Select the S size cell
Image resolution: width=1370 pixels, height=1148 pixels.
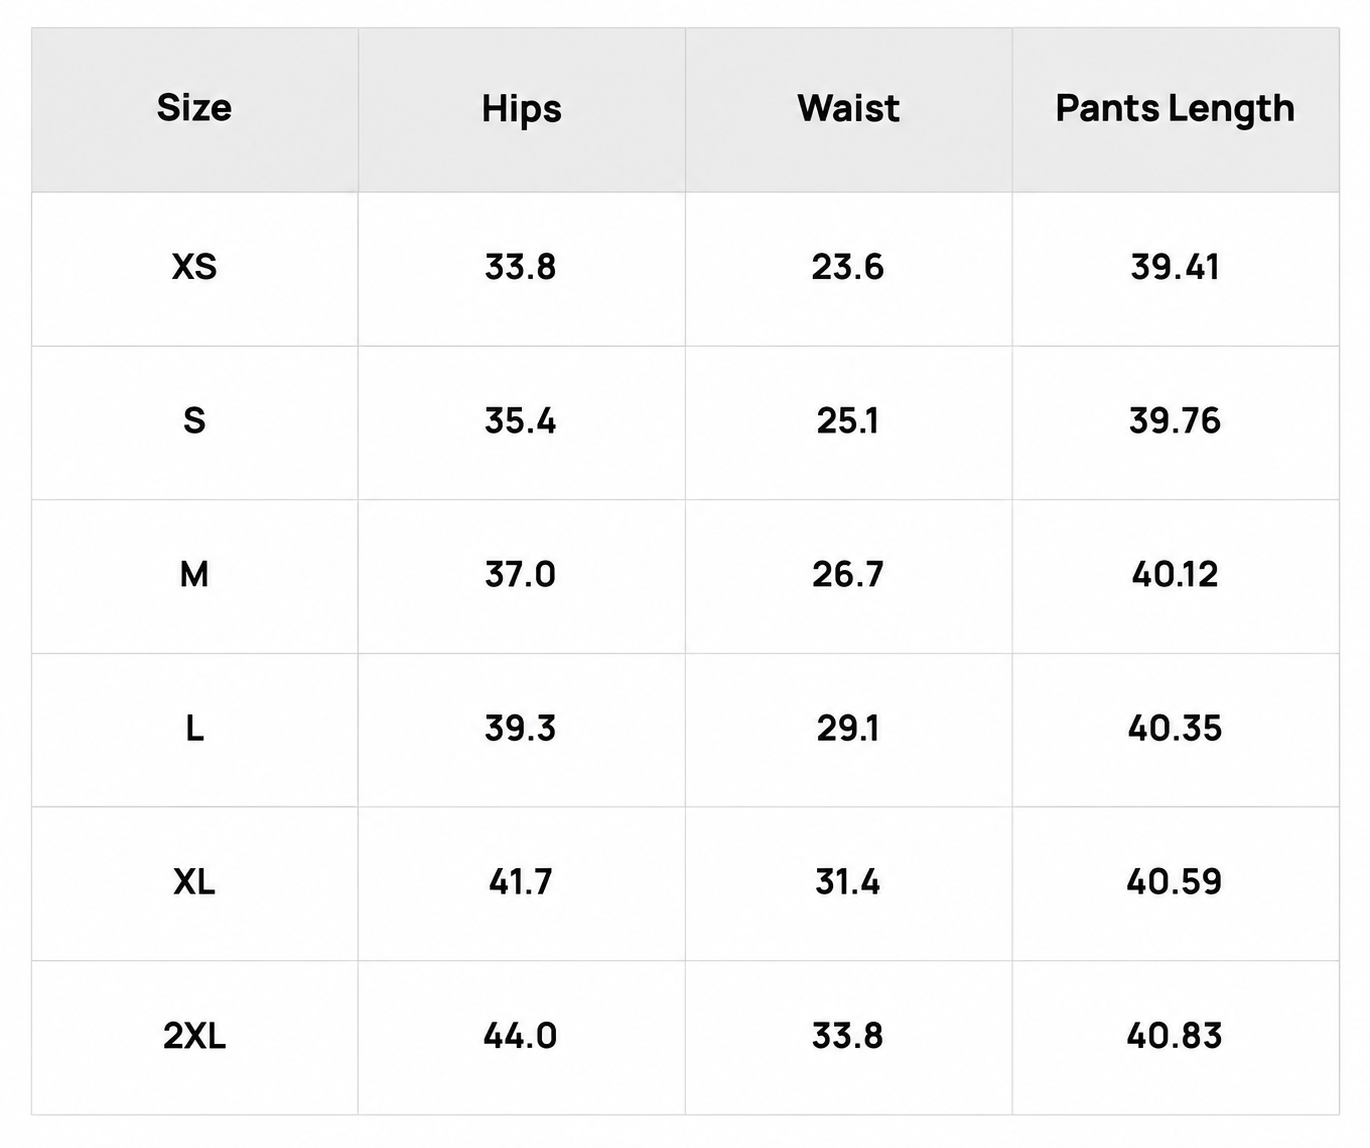(194, 421)
